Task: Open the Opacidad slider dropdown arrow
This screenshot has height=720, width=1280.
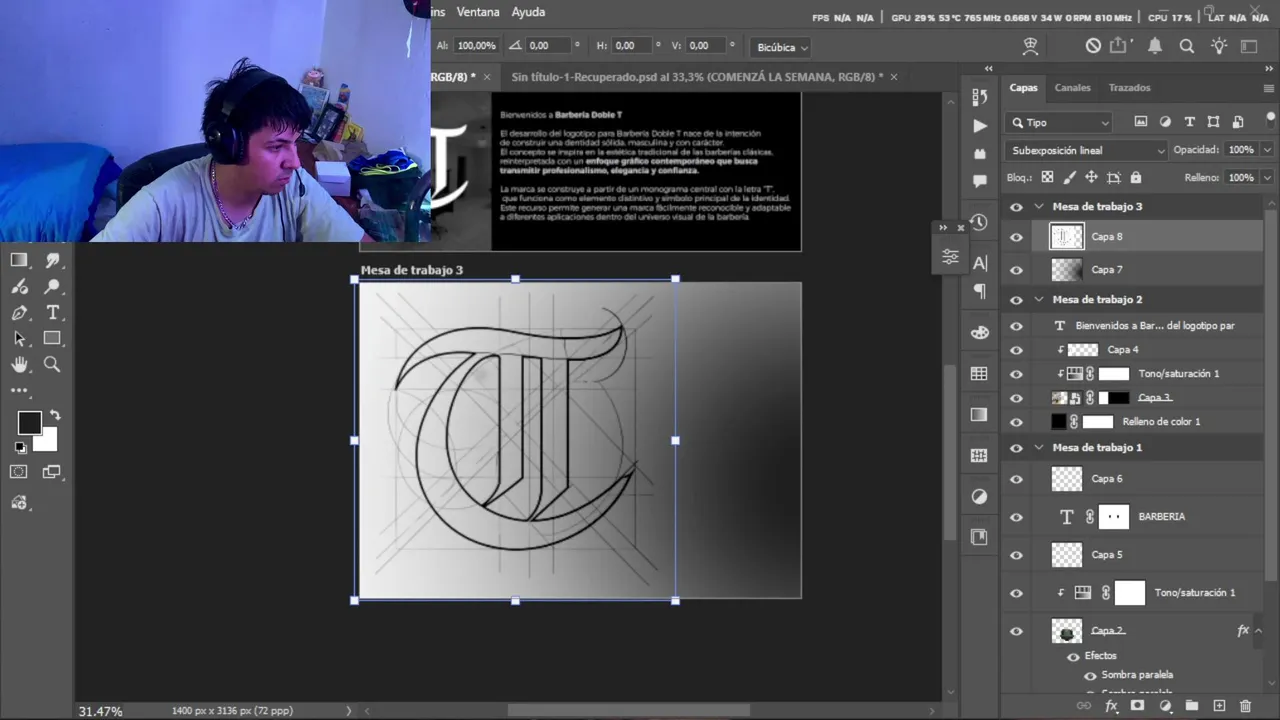Action: [1267, 150]
